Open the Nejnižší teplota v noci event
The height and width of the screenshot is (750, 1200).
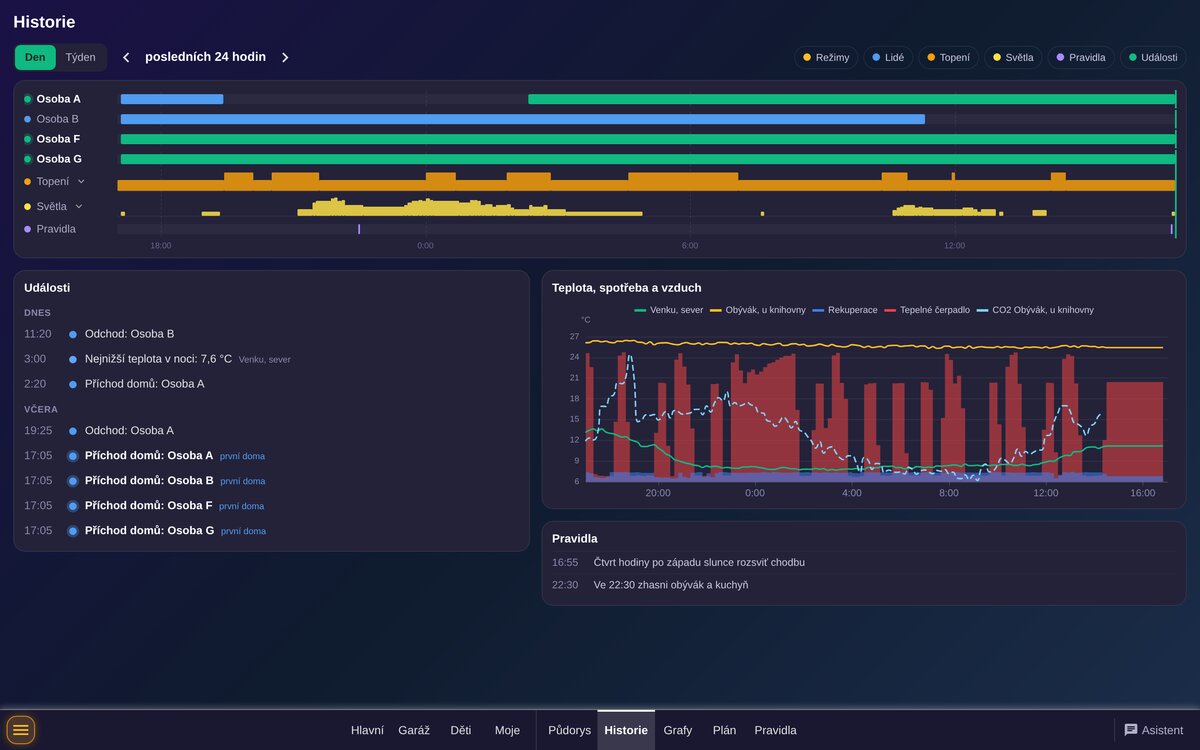tap(271, 359)
